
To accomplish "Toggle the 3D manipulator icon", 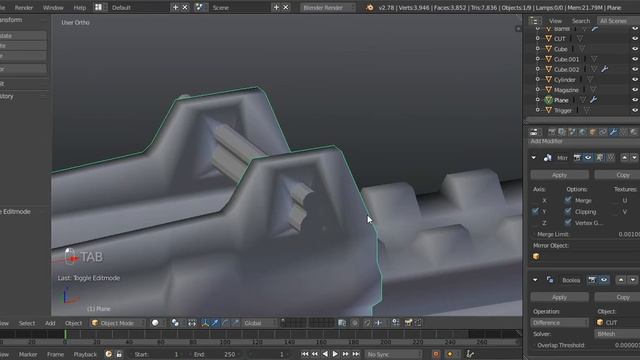I will pos(205,323).
